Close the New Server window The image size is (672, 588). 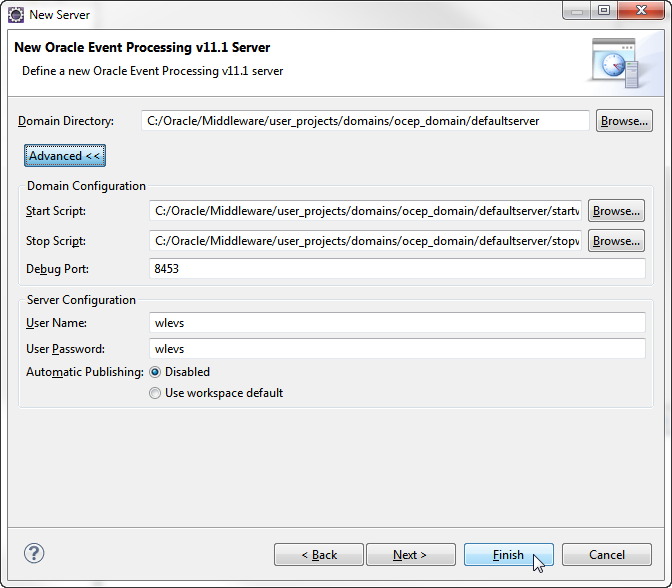pyautogui.click(x=641, y=10)
